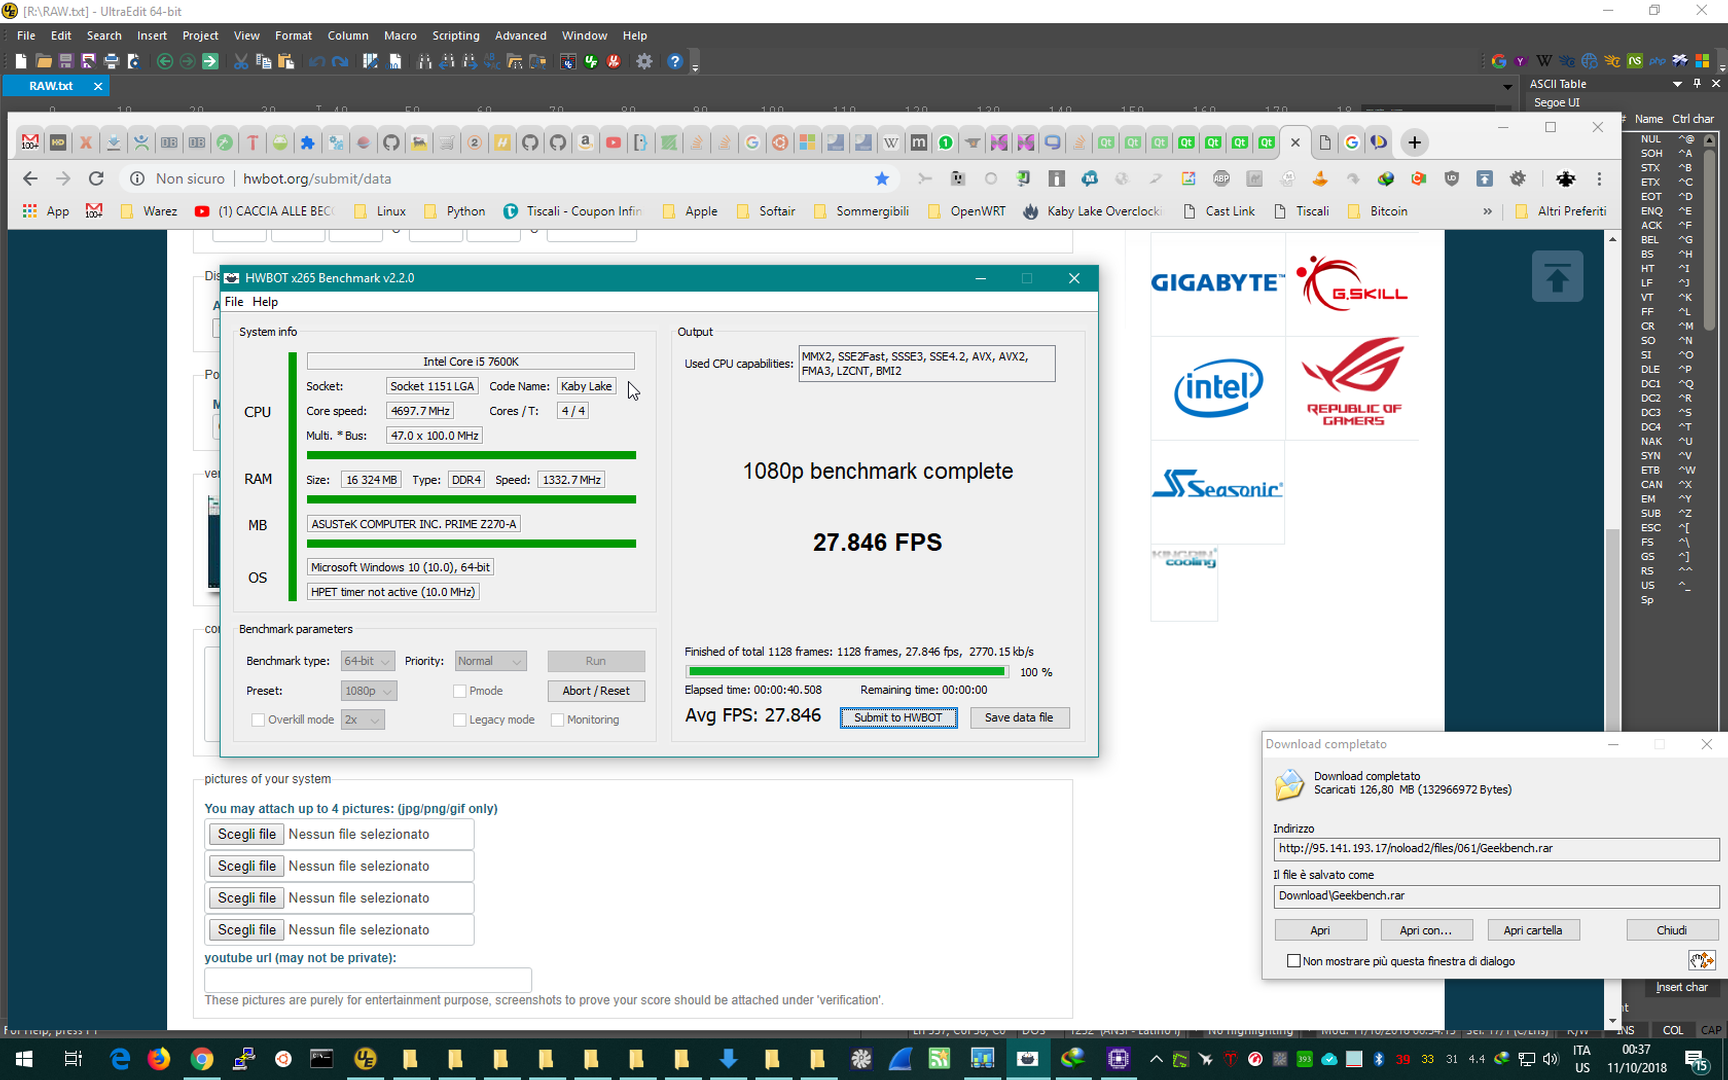Check 'Non mostrare più questa finestra di dialogo'
This screenshot has height=1080, width=1728.
pos(1294,961)
